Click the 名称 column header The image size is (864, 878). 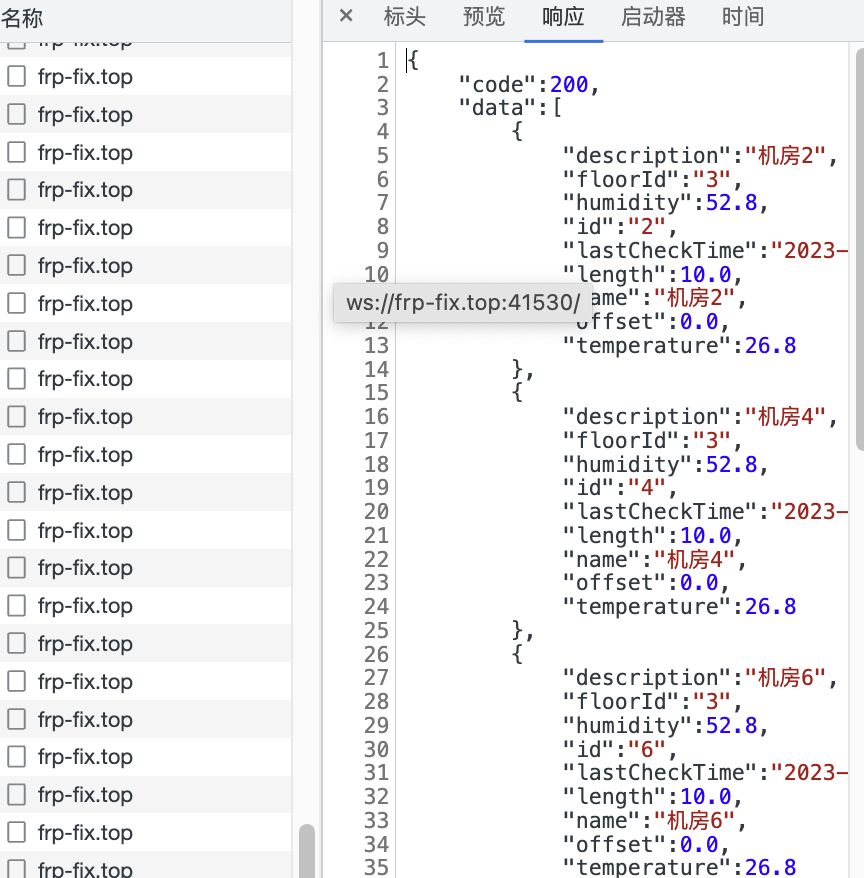coord(22,17)
